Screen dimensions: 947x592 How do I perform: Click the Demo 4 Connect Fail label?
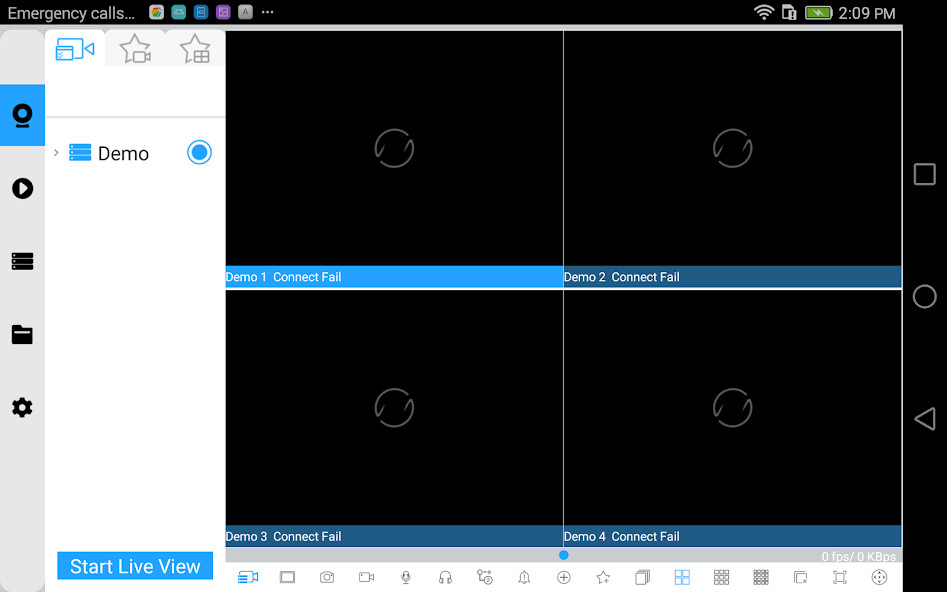pos(621,536)
